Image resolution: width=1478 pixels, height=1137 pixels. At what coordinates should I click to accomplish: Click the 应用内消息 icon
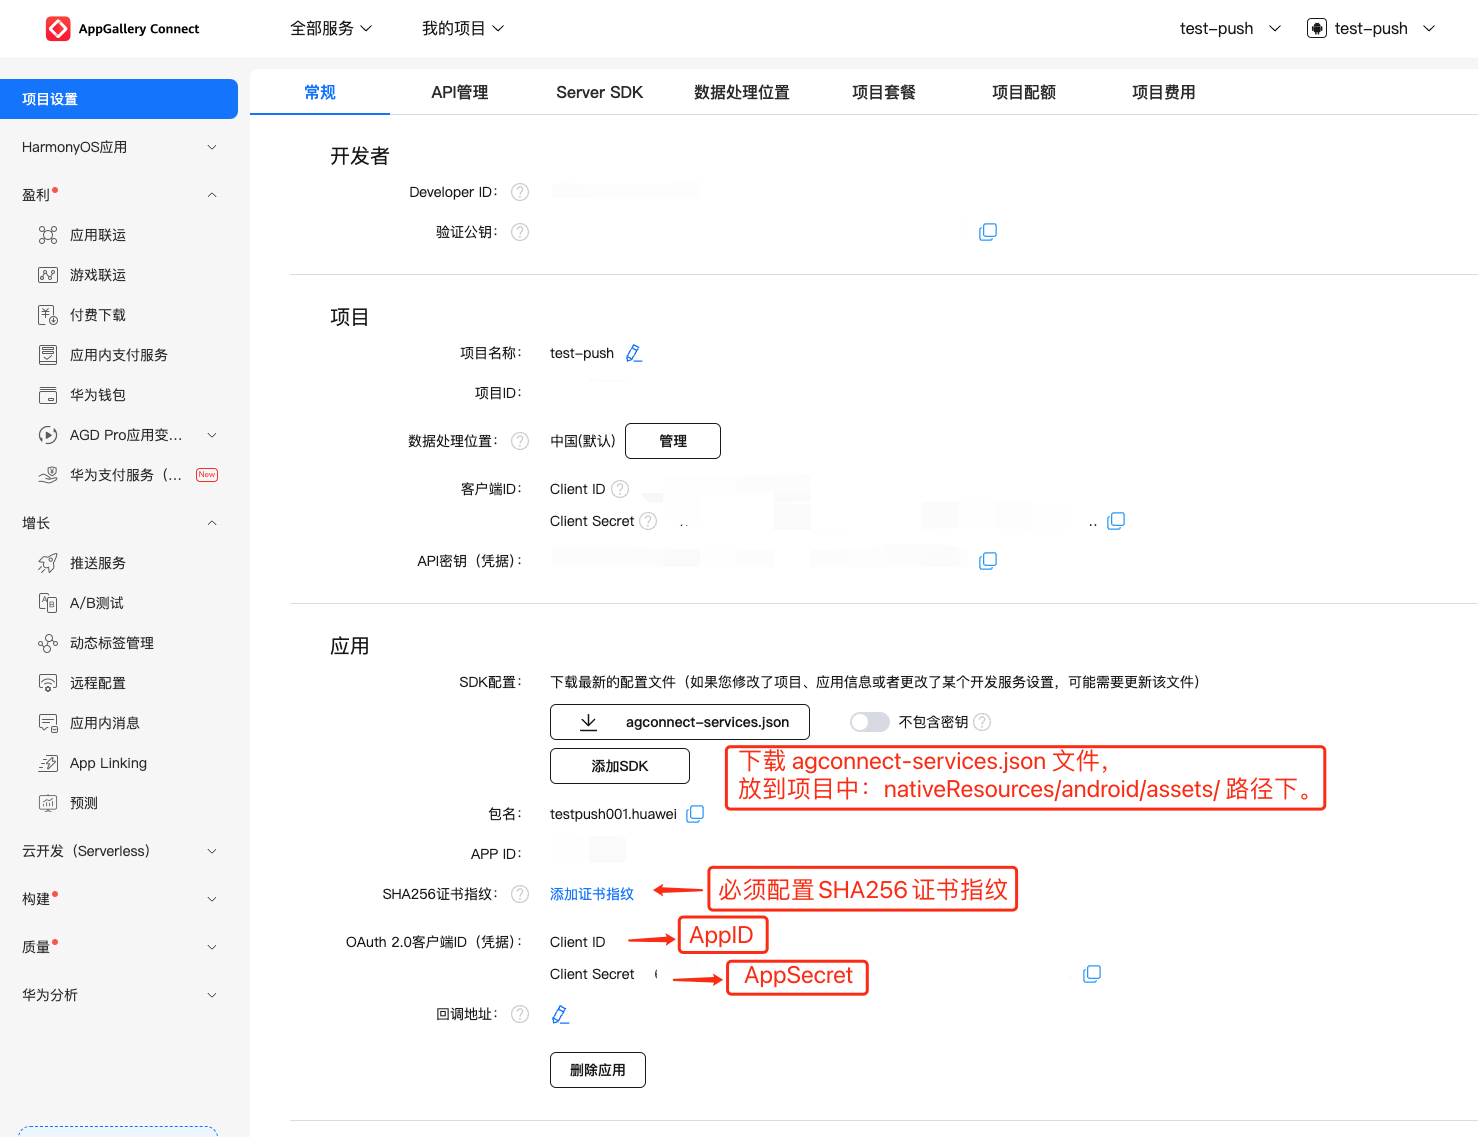[48, 723]
